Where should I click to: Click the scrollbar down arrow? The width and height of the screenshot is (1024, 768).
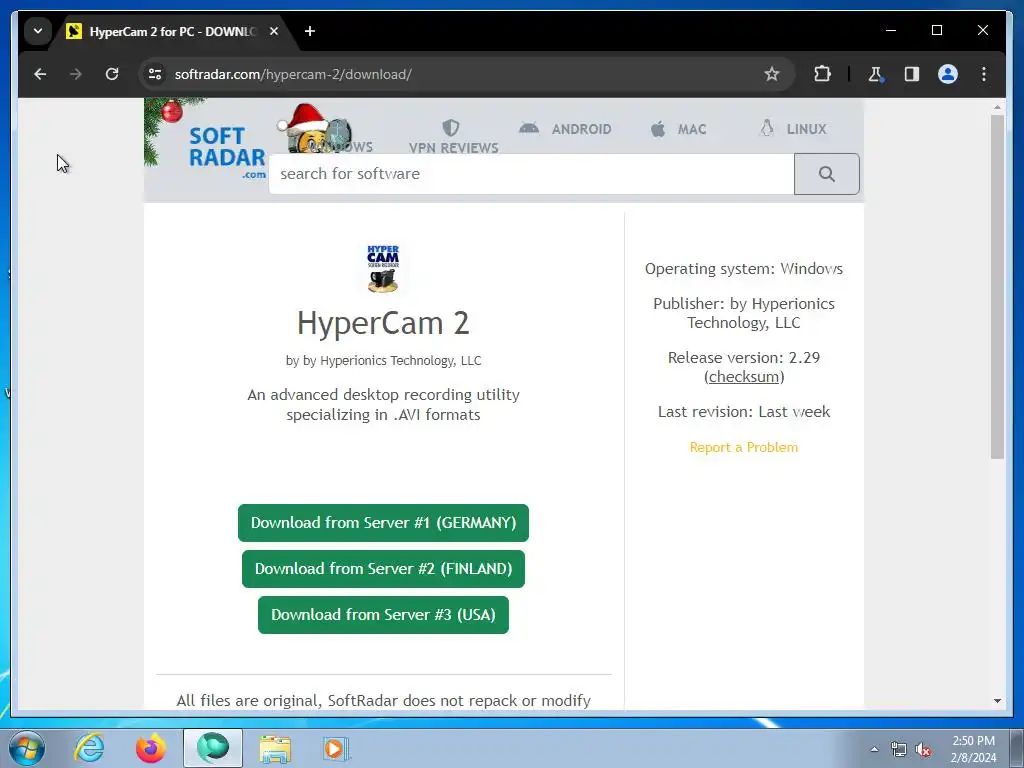click(x=997, y=701)
